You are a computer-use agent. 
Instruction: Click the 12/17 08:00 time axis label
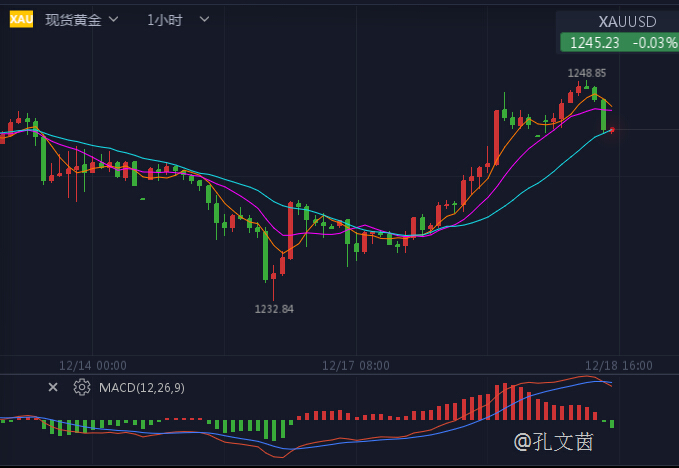pos(356,366)
